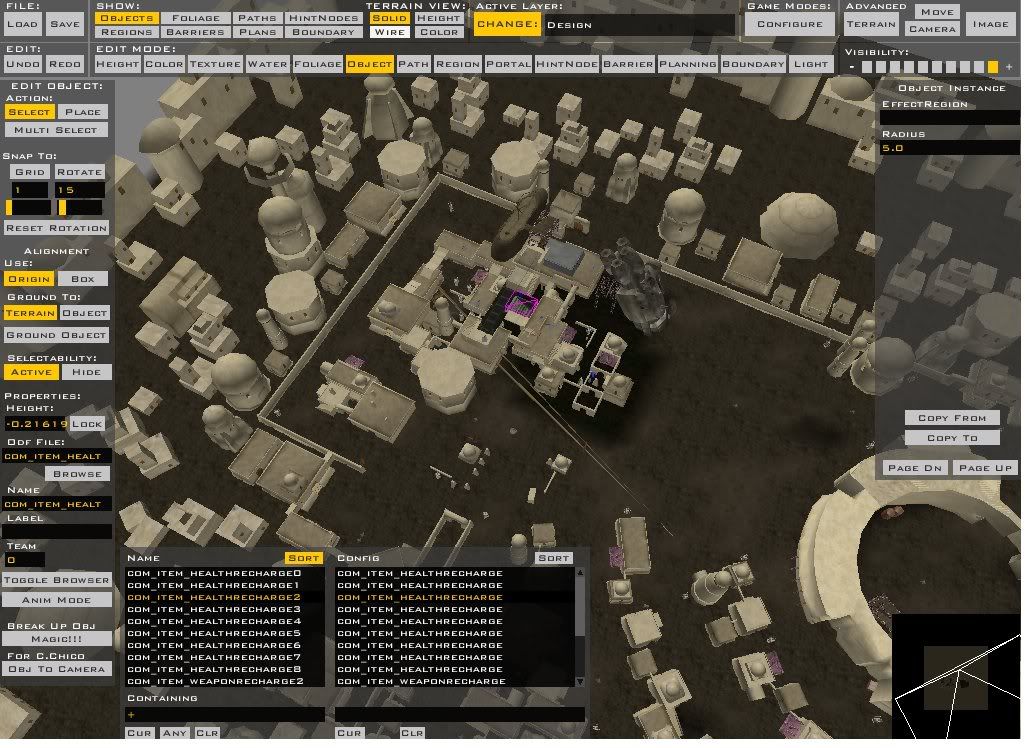This screenshot has height=748, width=1026.
Task: Click the Page Dn button
Action: (914, 467)
